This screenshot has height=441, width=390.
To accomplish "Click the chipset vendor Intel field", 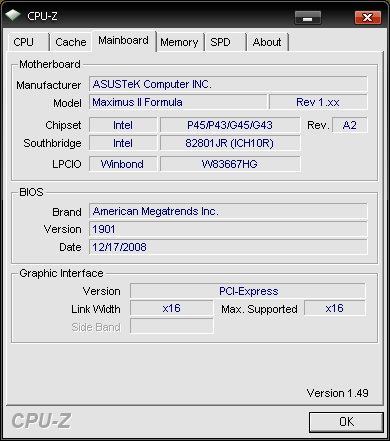I will (123, 125).
